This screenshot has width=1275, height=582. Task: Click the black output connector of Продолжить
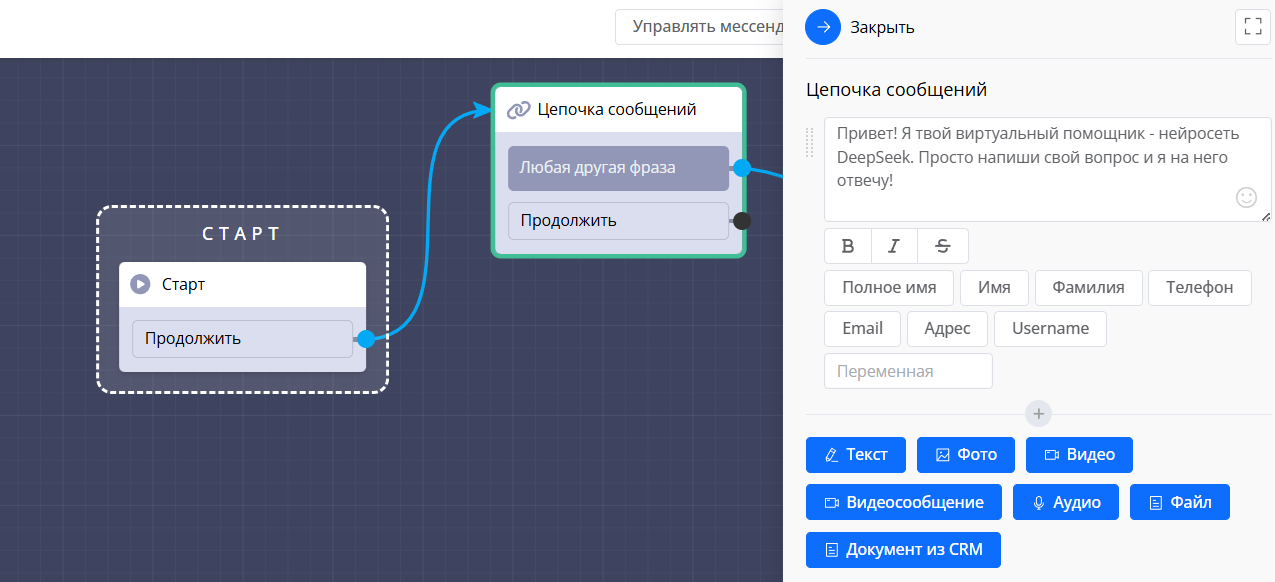pyautogui.click(x=742, y=221)
